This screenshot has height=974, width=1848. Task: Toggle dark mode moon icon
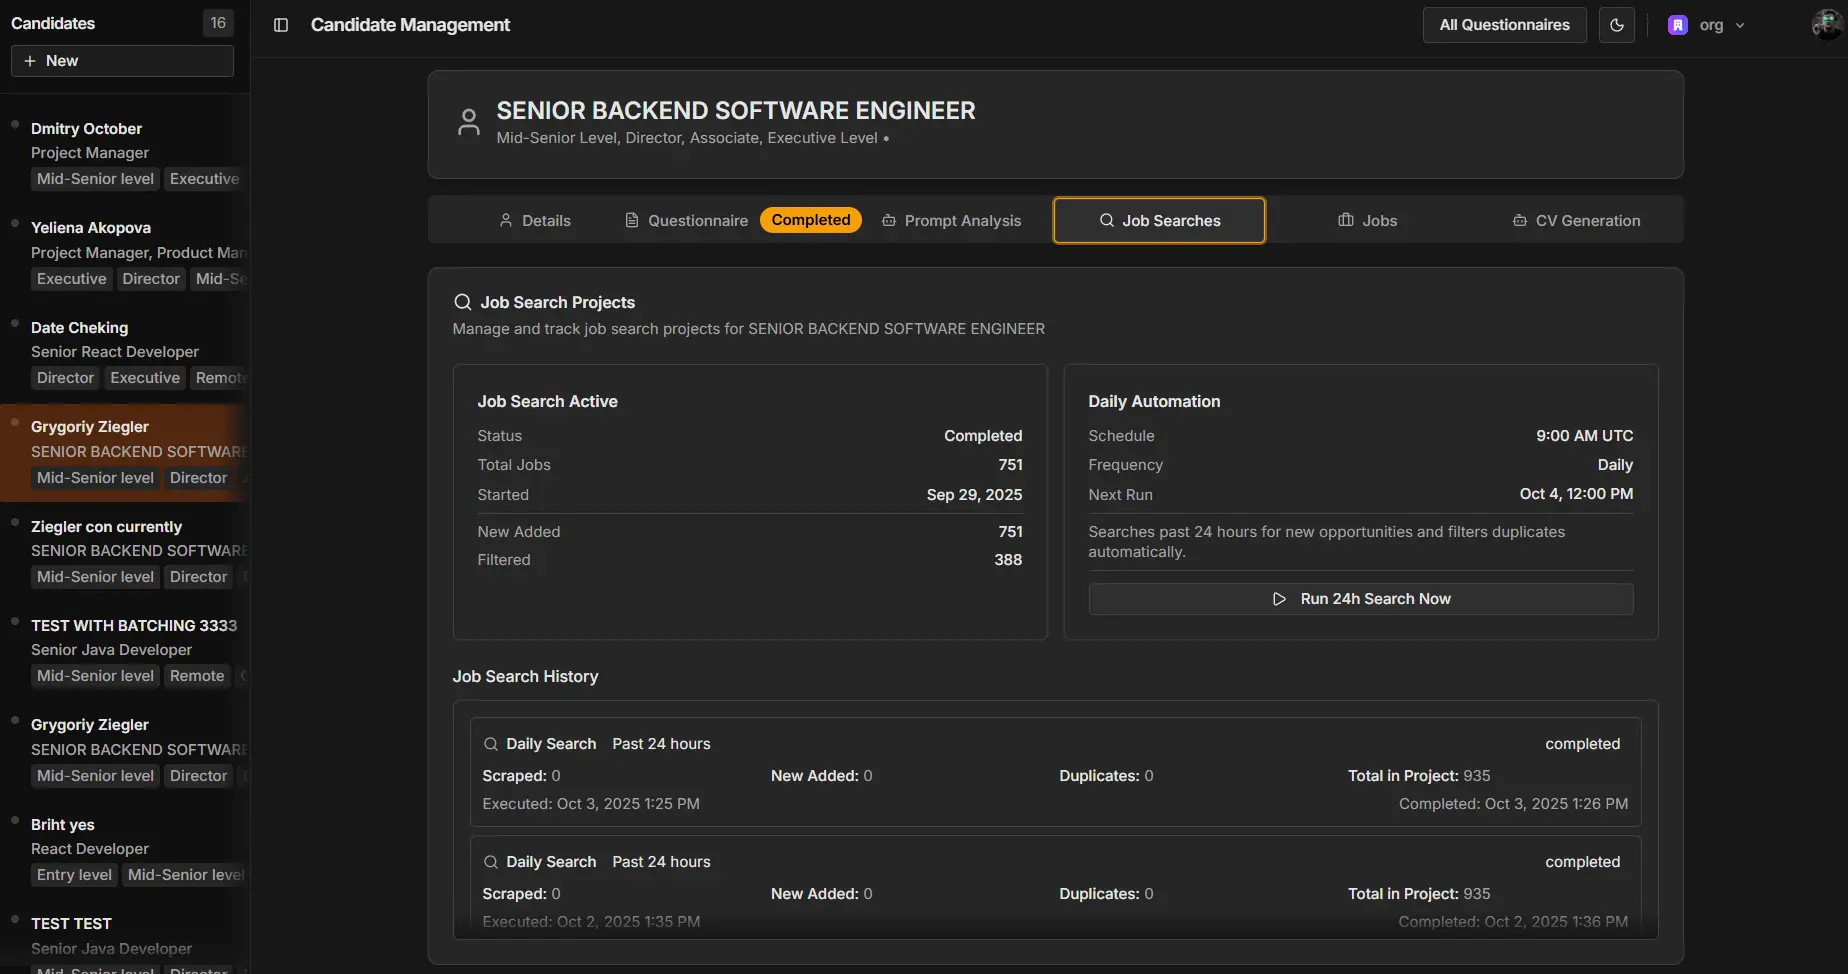pos(1616,25)
